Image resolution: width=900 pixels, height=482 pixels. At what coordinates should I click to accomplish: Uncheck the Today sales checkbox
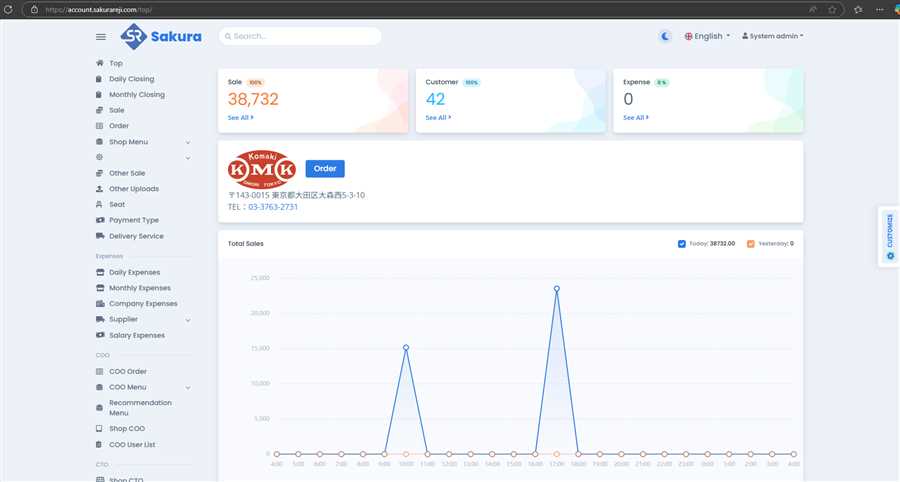(682, 243)
